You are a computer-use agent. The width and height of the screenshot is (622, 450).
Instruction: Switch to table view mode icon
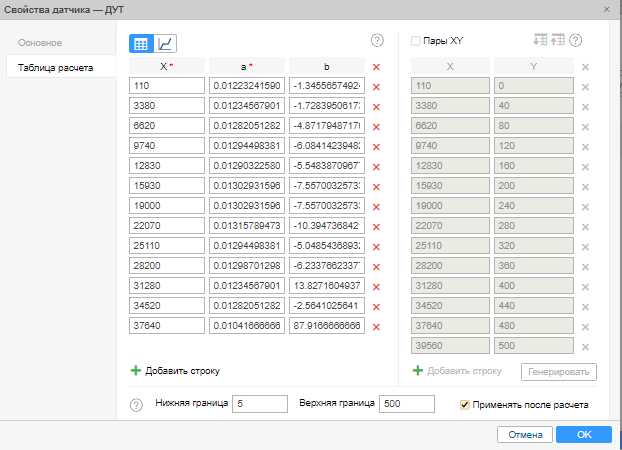tap(141, 43)
